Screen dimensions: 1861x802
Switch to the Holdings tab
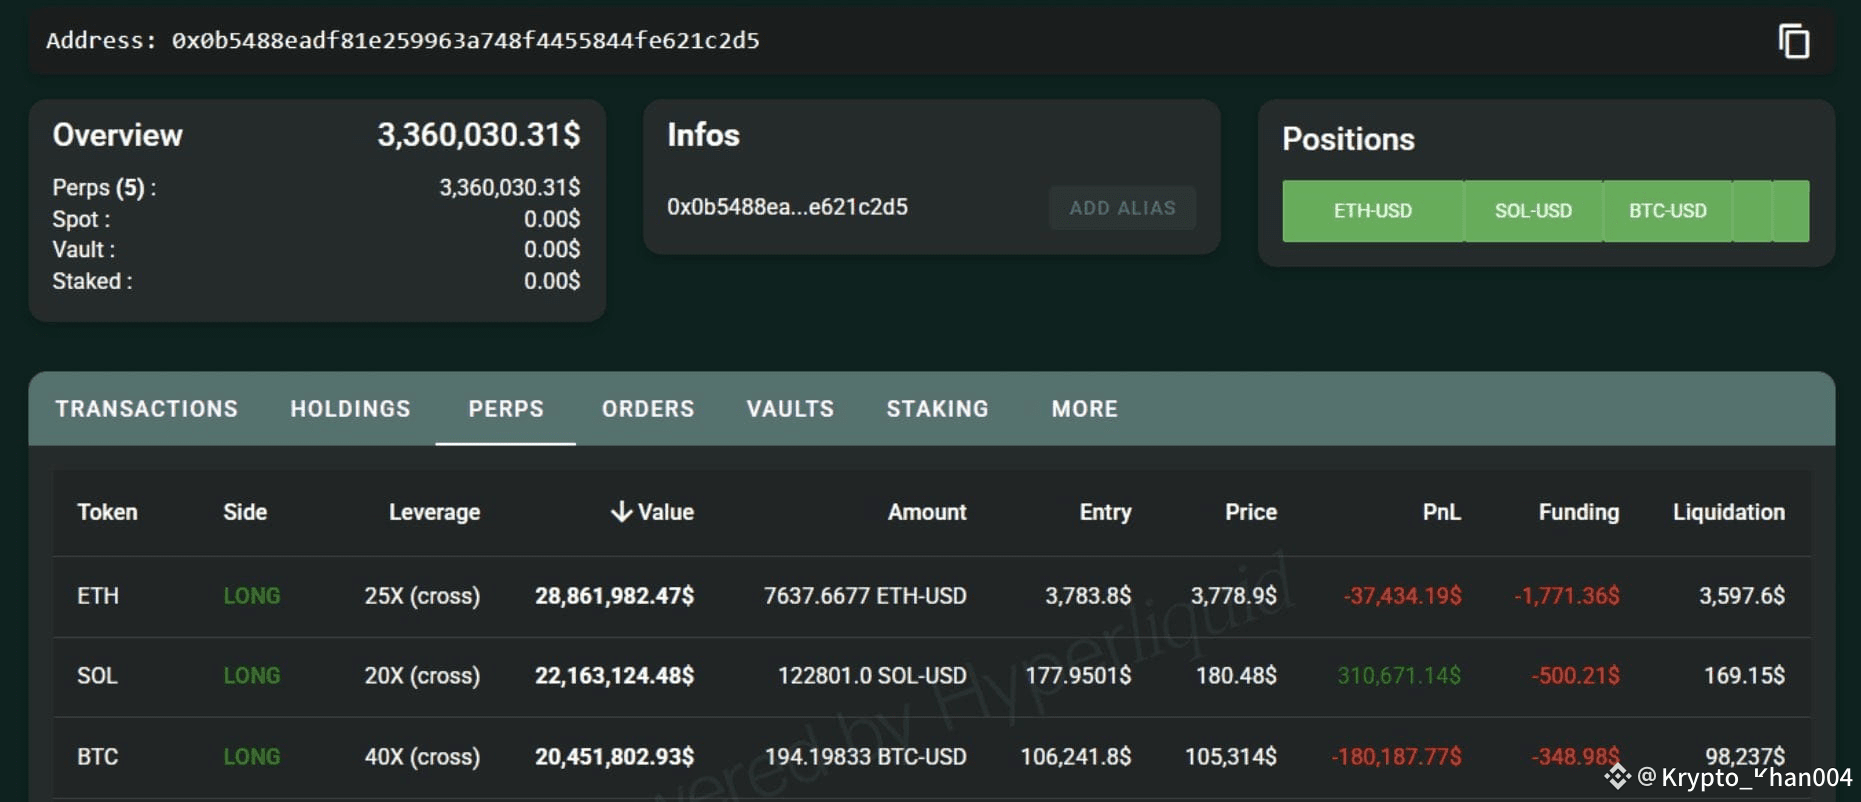click(350, 409)
